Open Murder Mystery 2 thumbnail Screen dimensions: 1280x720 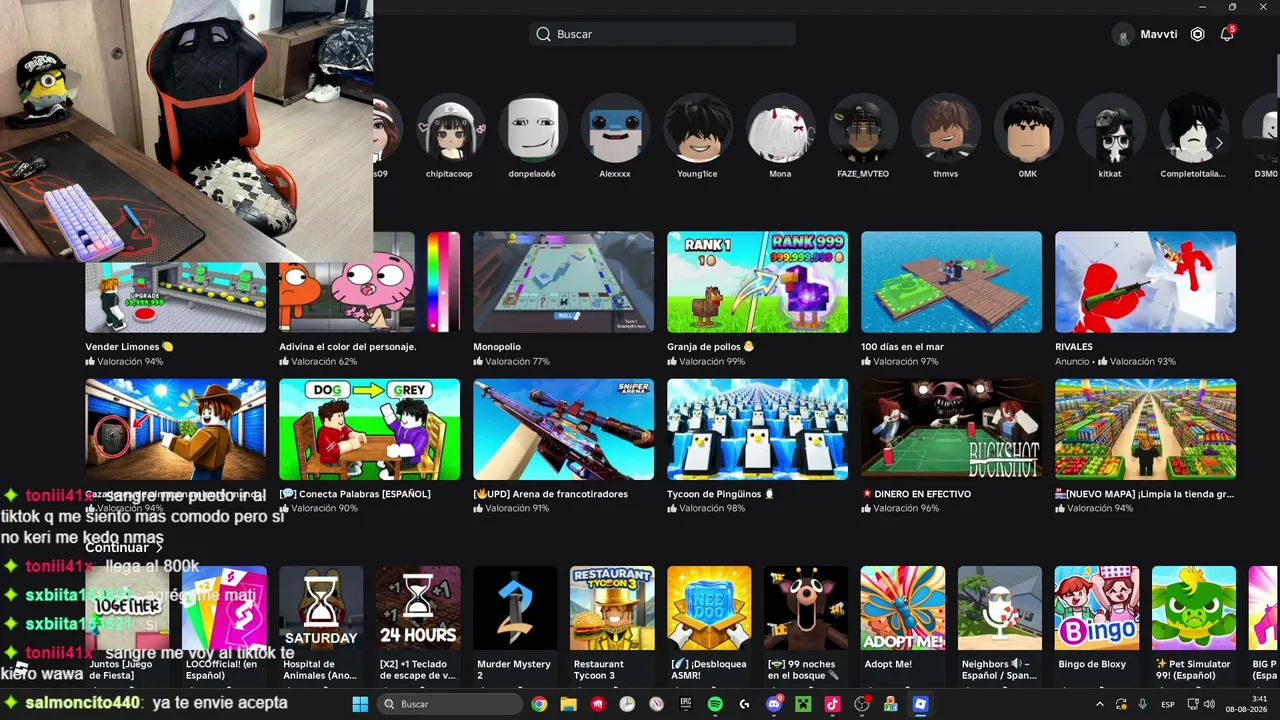[515, 608]
